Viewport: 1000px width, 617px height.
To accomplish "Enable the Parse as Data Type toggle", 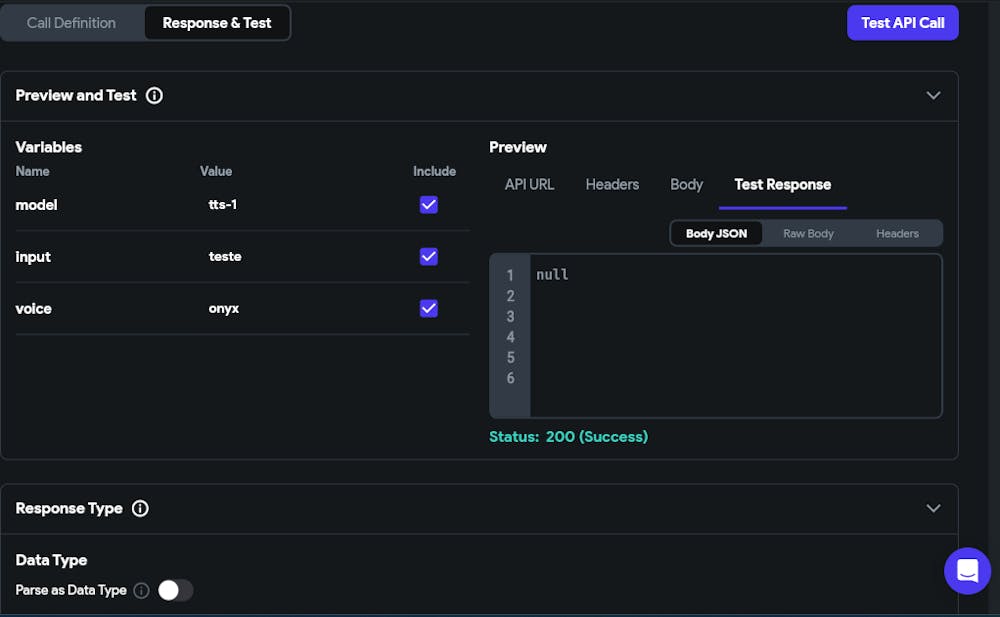I will (175, 590).
